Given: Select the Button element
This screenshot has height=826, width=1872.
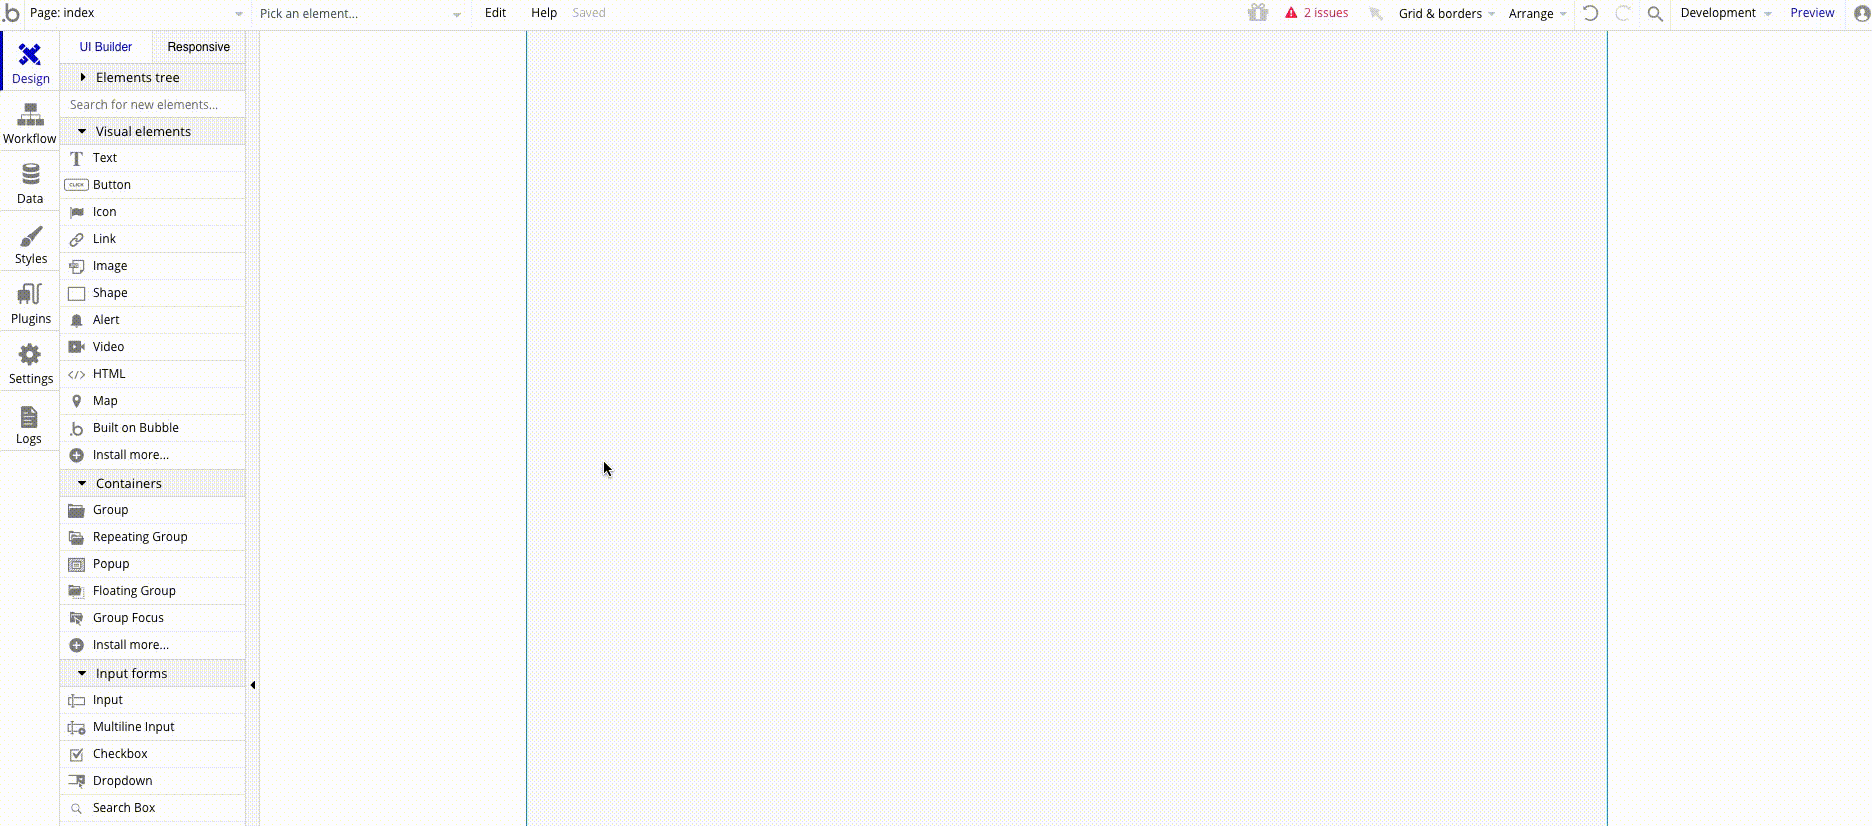Looking at the screenshot, I should tap(153, 185).
